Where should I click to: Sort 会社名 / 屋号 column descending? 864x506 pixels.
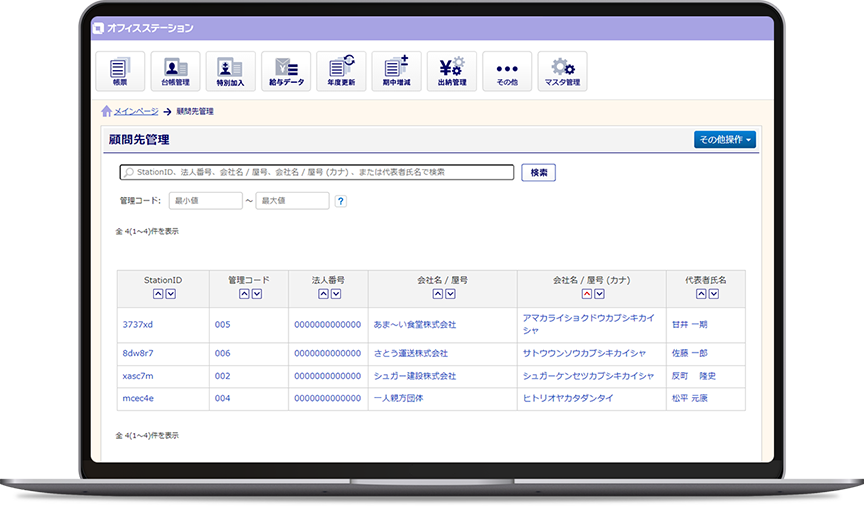click(x=450, y=294)
